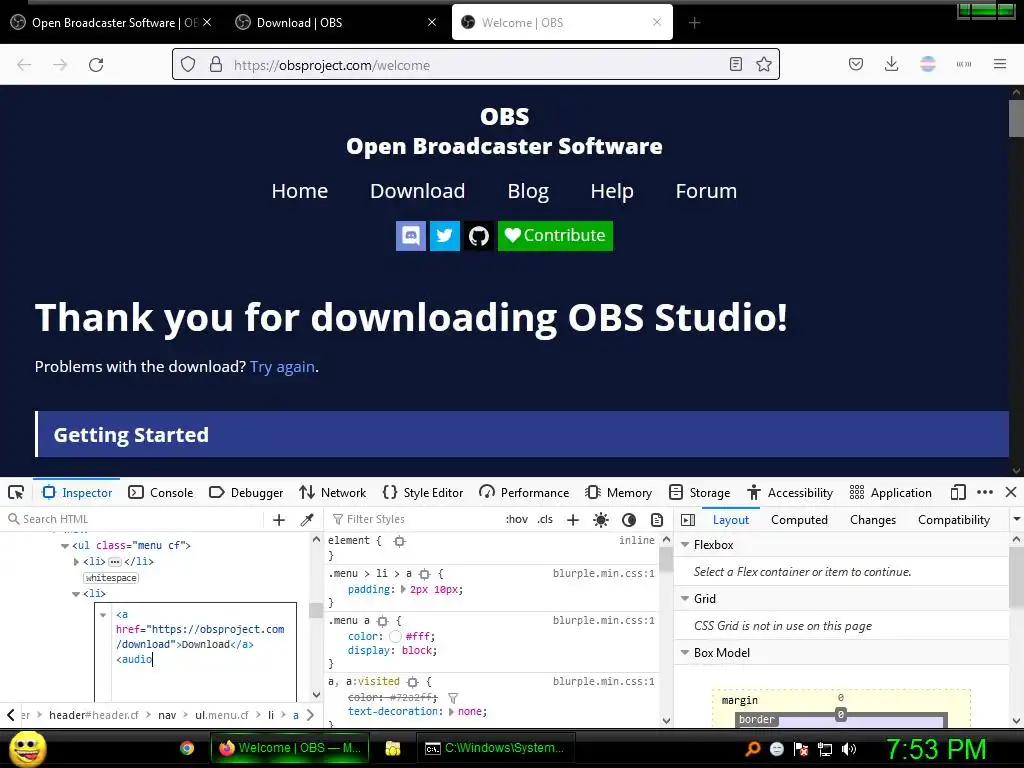Image resolution: width=1024 pixels, height=768 pixels.
Task: Open the Twitter icon on OBS page
Action: point(445,236)
